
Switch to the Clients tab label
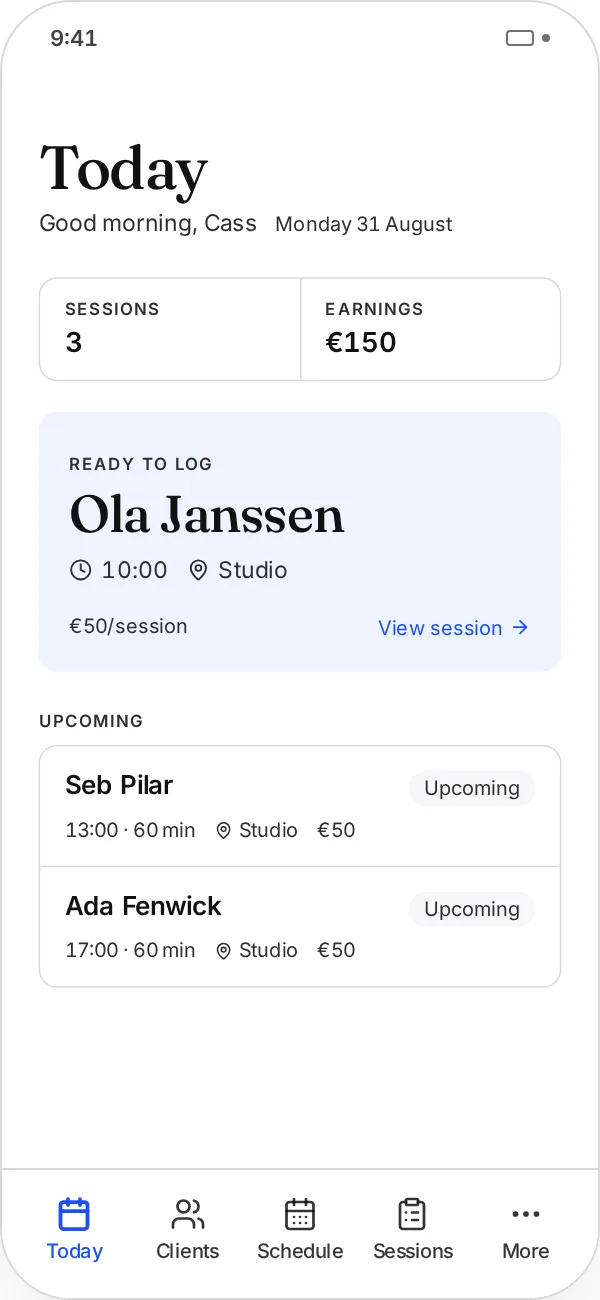187,1251
